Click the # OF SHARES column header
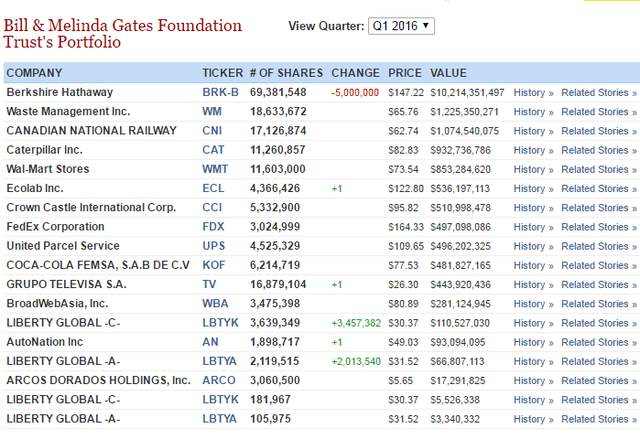The height and width of the screenshot is (439, 640). tap(286, 73)
